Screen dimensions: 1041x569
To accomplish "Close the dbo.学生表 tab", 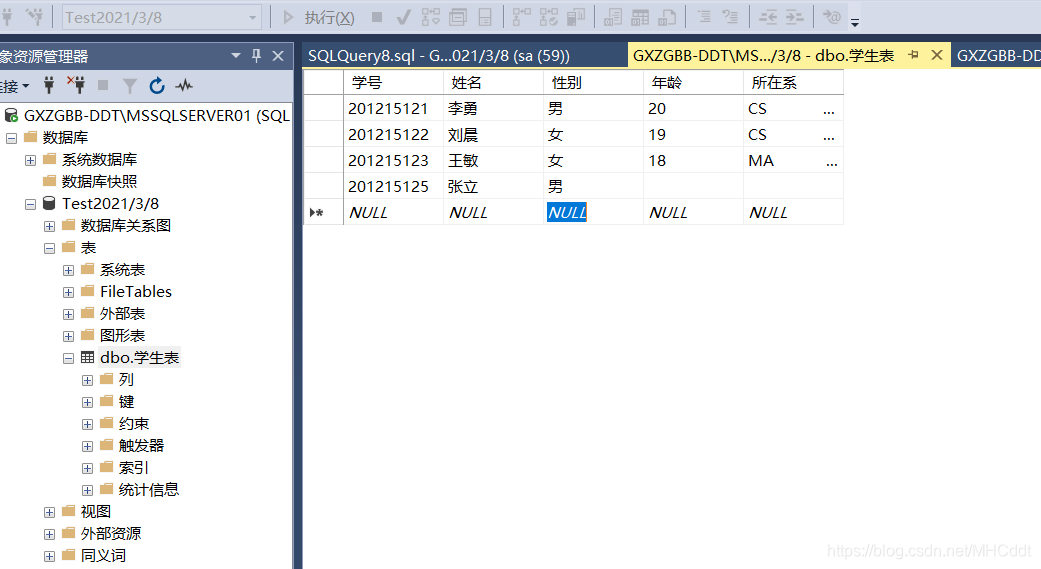I will click(937, 55).
